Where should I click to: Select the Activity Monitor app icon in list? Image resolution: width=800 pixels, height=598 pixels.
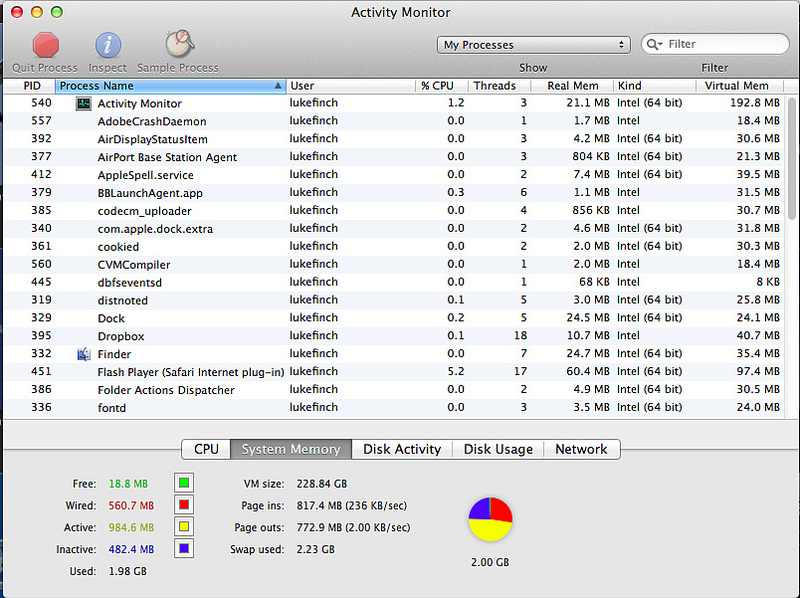(83, 104)
